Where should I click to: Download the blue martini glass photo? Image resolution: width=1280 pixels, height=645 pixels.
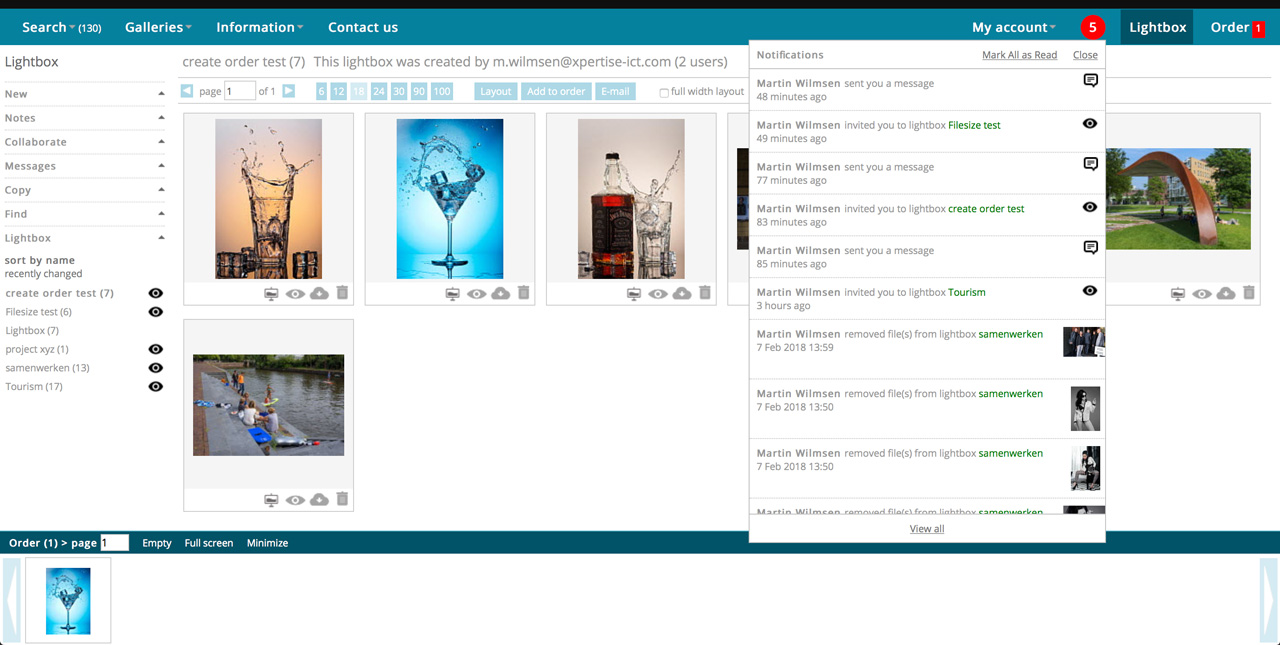(x=501, y=293)
